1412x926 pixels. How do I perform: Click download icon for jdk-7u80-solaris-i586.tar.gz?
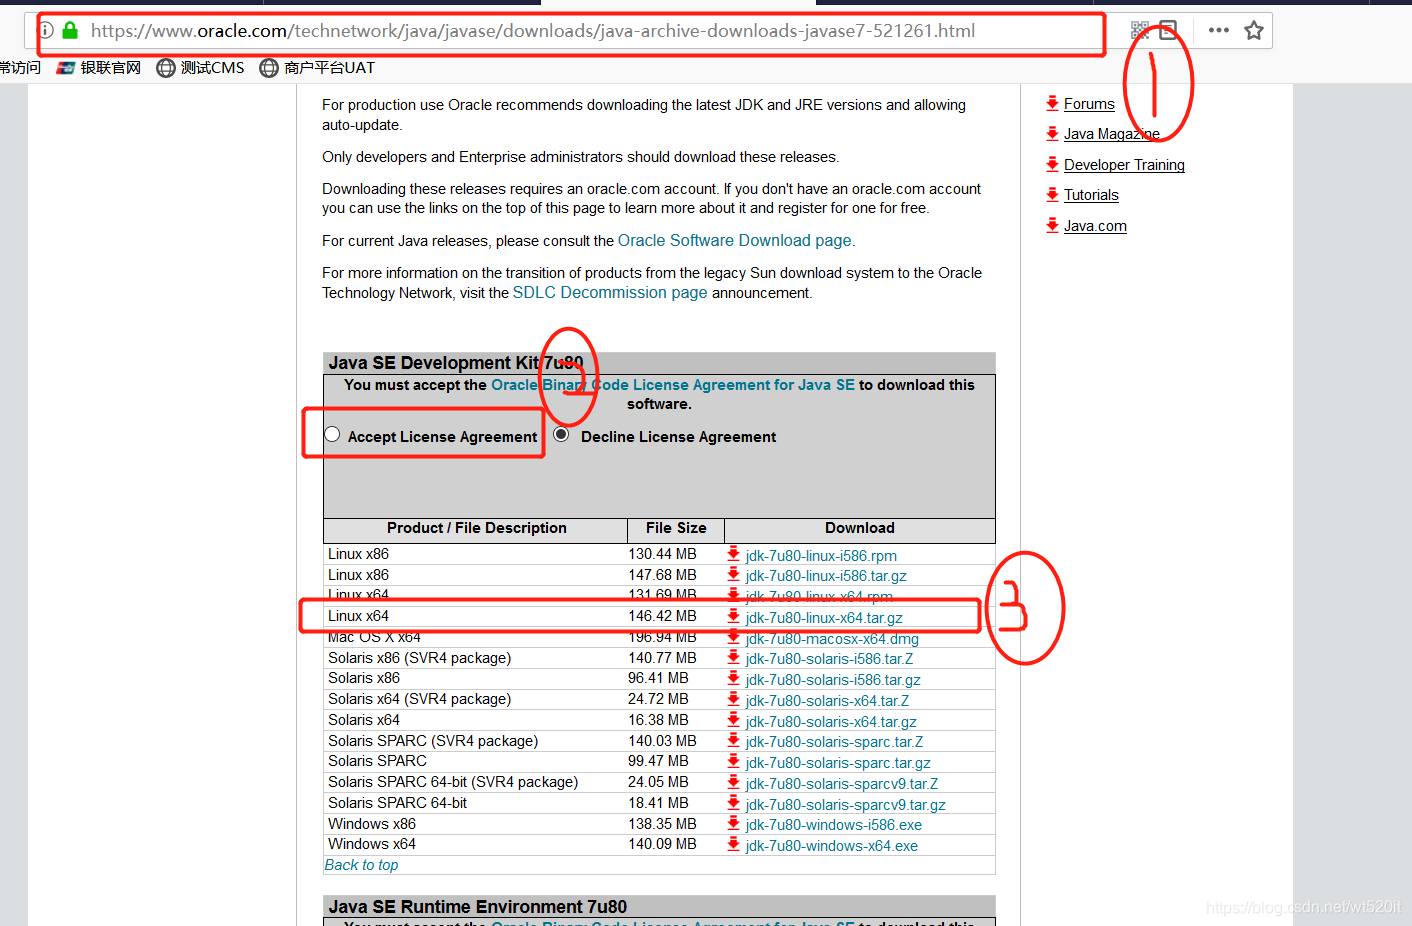point(733,678)
